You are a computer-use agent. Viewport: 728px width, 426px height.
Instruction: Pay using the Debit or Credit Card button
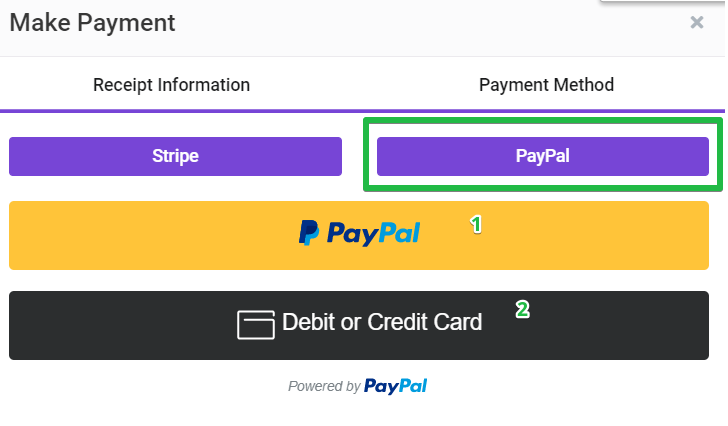click(359, 325)
